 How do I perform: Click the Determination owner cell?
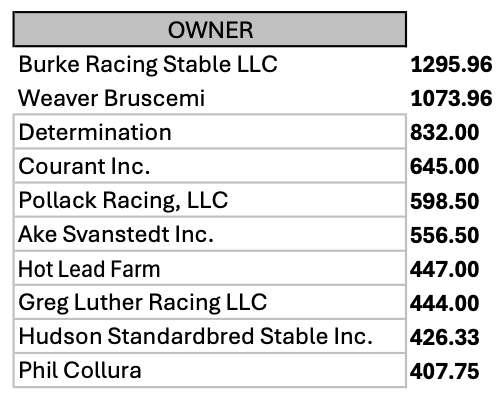tap(210, 132)
